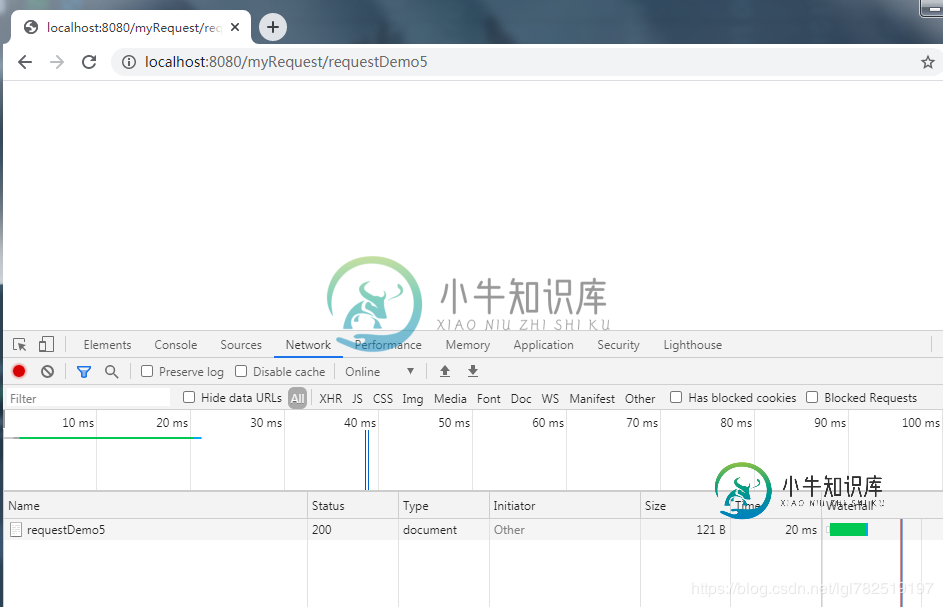
Task: Go forward with the forward arrow
Action: click(x=57, y=62)
